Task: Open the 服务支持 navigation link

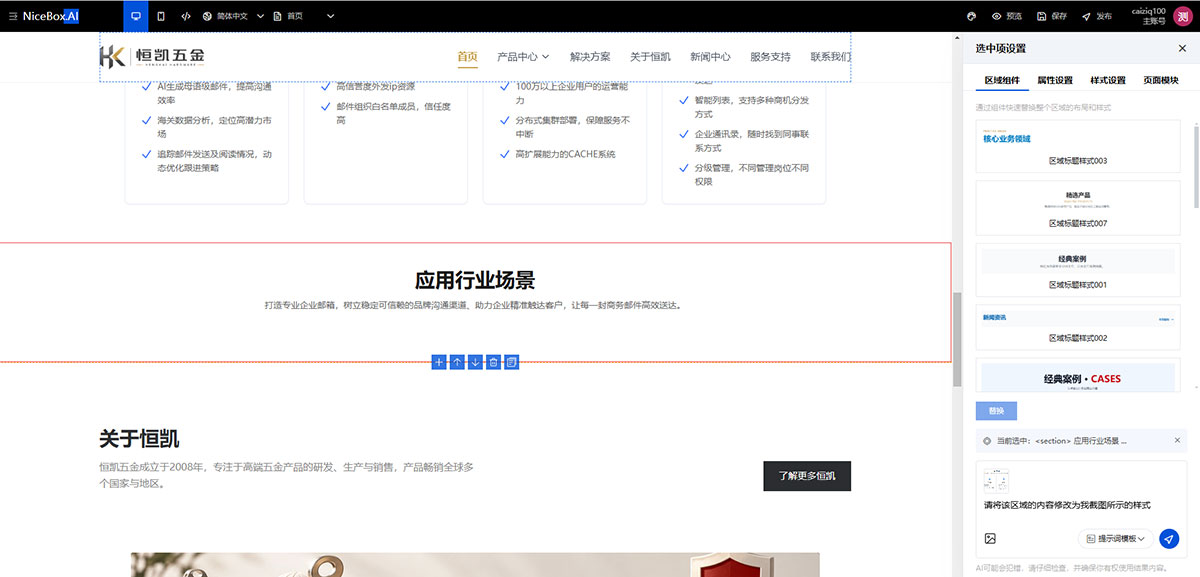Action: 770,57
